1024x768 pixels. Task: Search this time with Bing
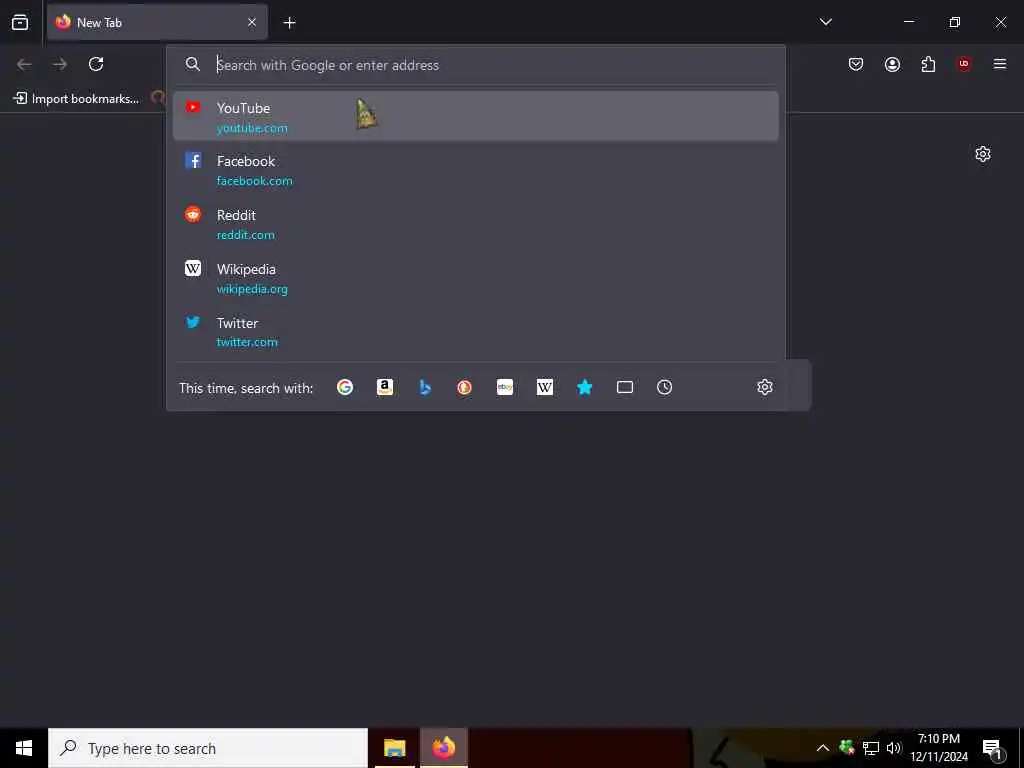425,387
